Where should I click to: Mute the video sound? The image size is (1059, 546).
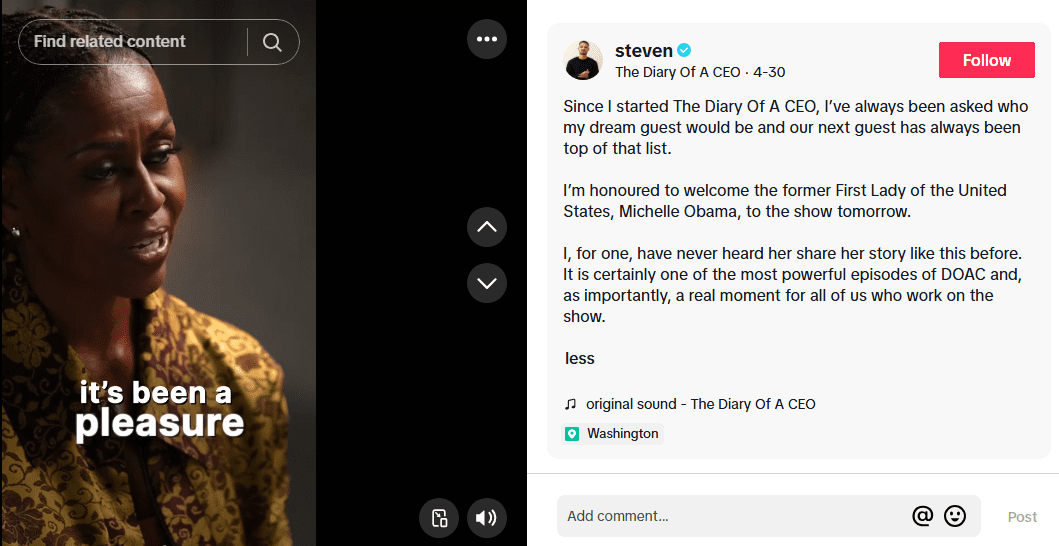[486, 518]
